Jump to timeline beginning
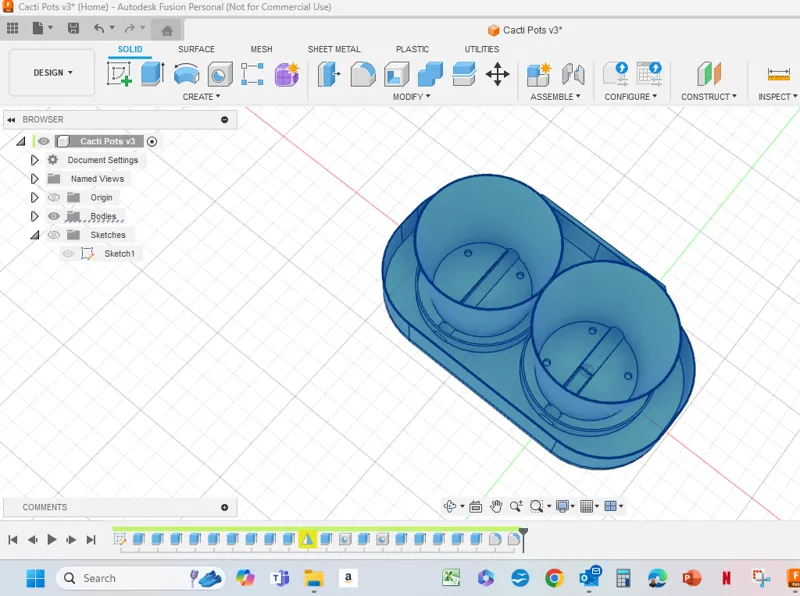800x596 pixels. (13, 539)
